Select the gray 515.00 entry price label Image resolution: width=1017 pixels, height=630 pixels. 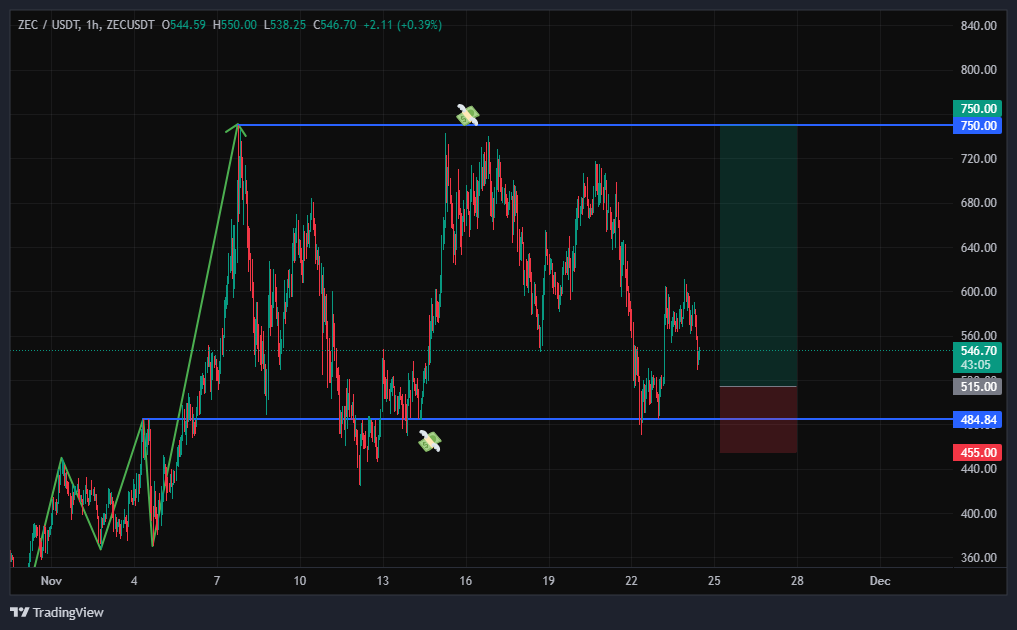978,386
